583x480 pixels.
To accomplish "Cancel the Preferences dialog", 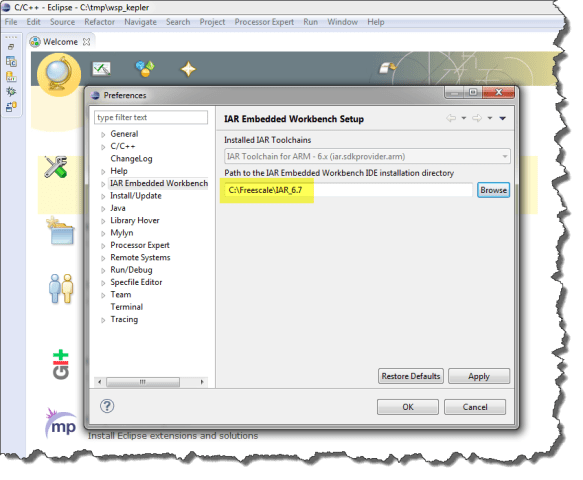I will (475, 407).
